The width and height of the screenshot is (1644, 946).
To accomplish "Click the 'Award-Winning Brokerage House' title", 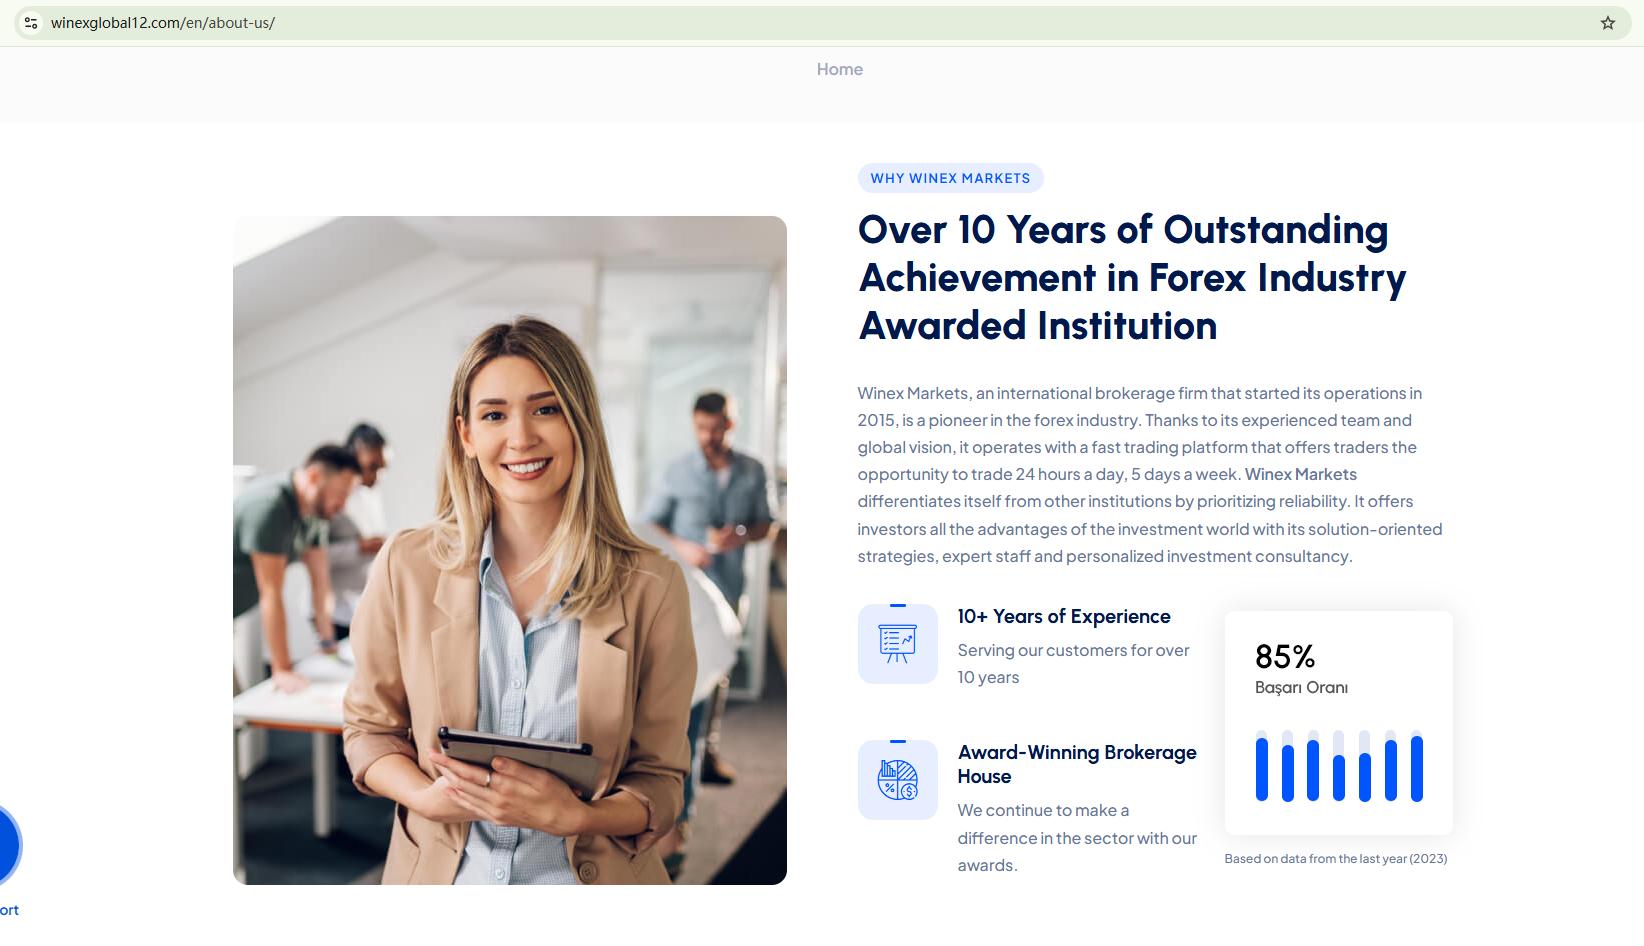I will pos(1077,764).
